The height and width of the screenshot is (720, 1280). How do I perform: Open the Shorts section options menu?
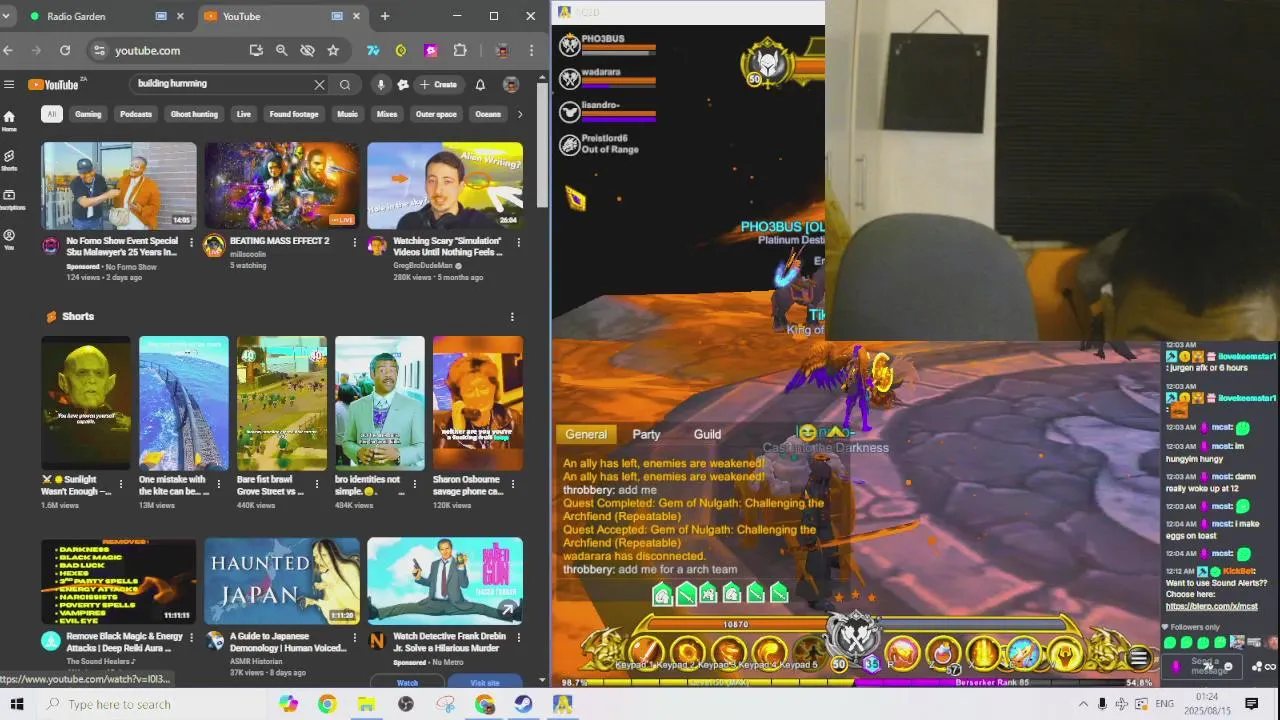pos(512,317)
